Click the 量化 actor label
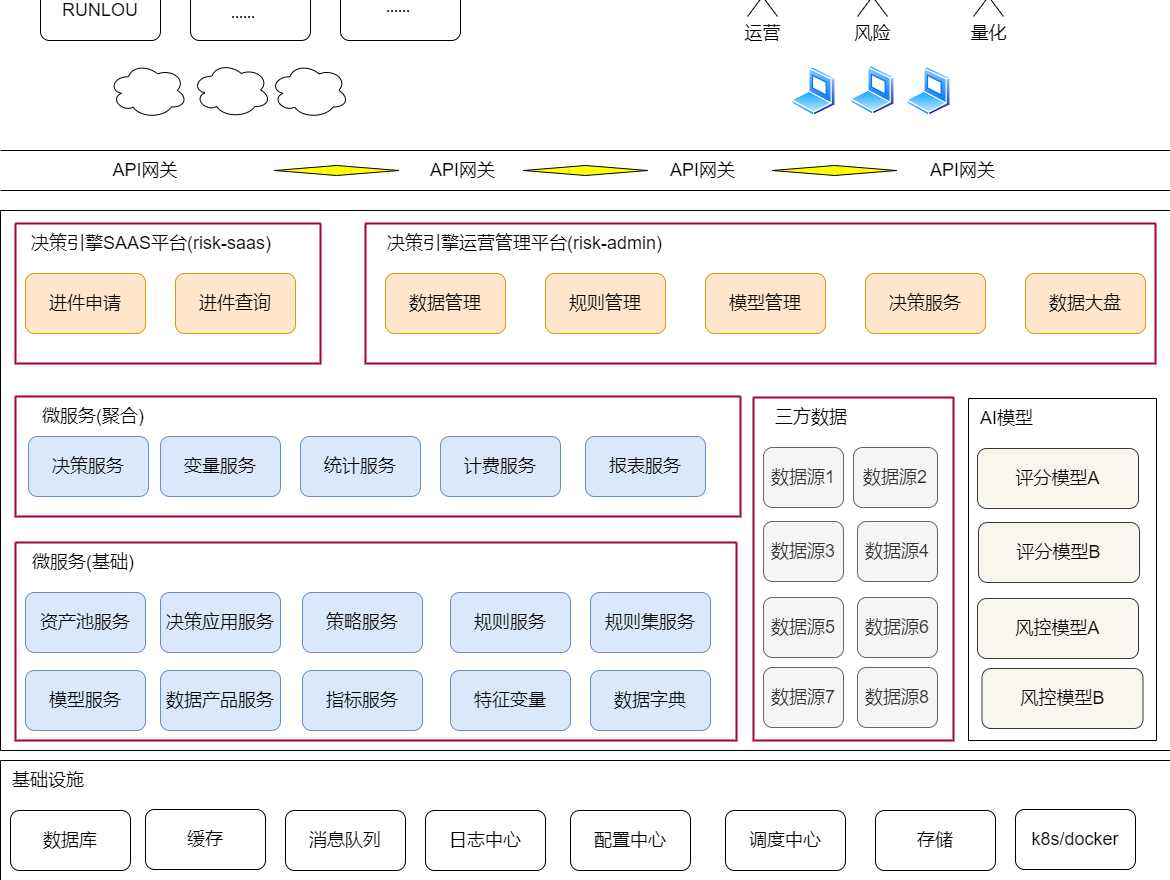 (x=988, y=33)
